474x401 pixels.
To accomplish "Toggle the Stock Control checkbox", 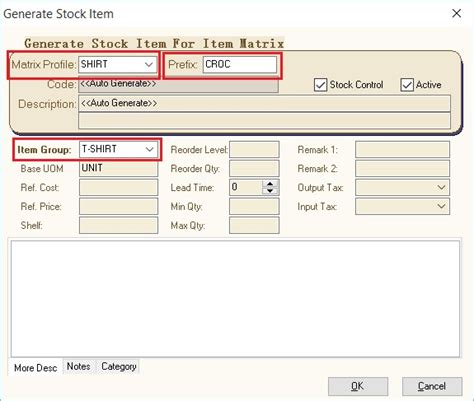I will tap(320, 85).
